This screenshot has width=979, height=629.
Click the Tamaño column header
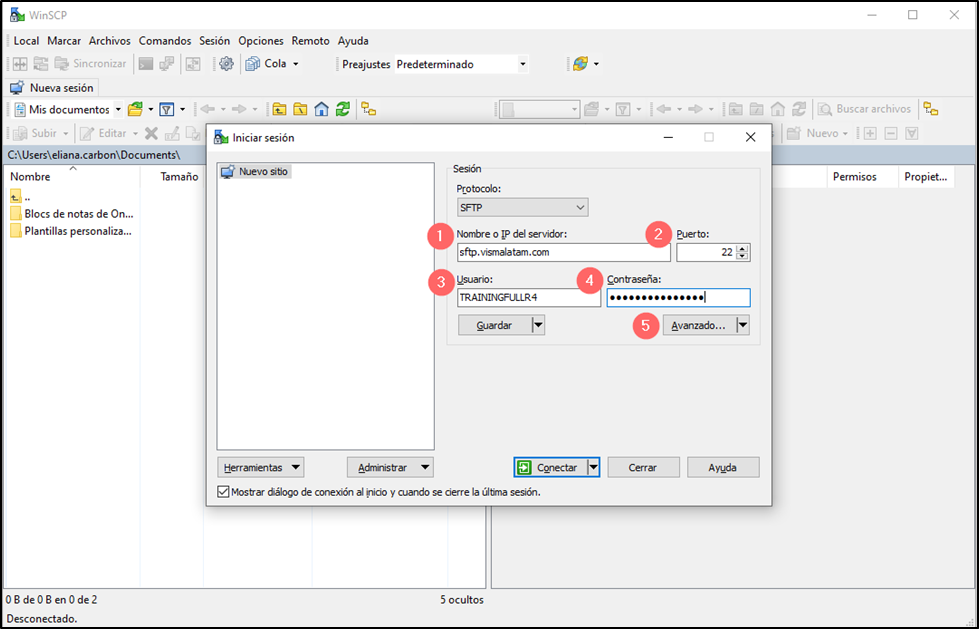point(172,177)
